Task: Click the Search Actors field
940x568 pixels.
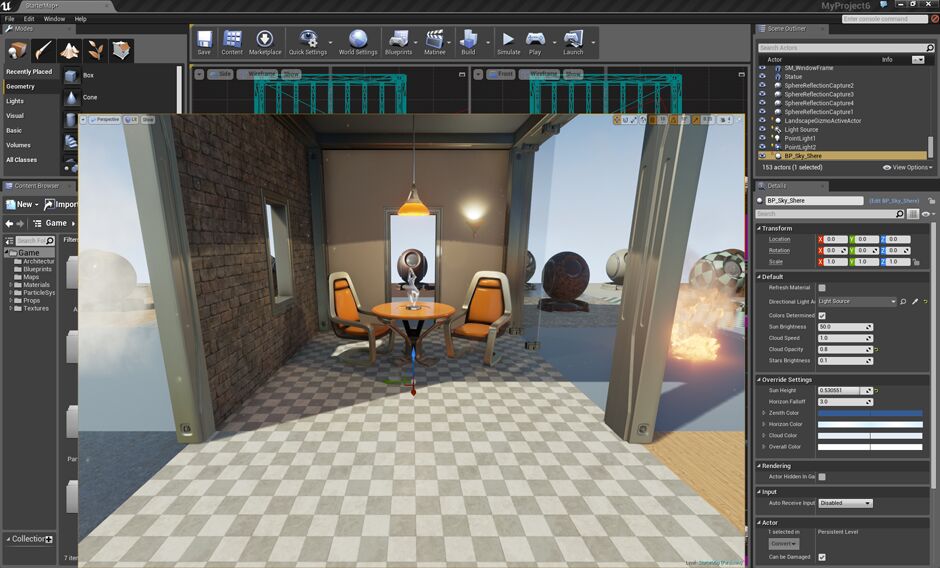Action: tap(842, 47)
